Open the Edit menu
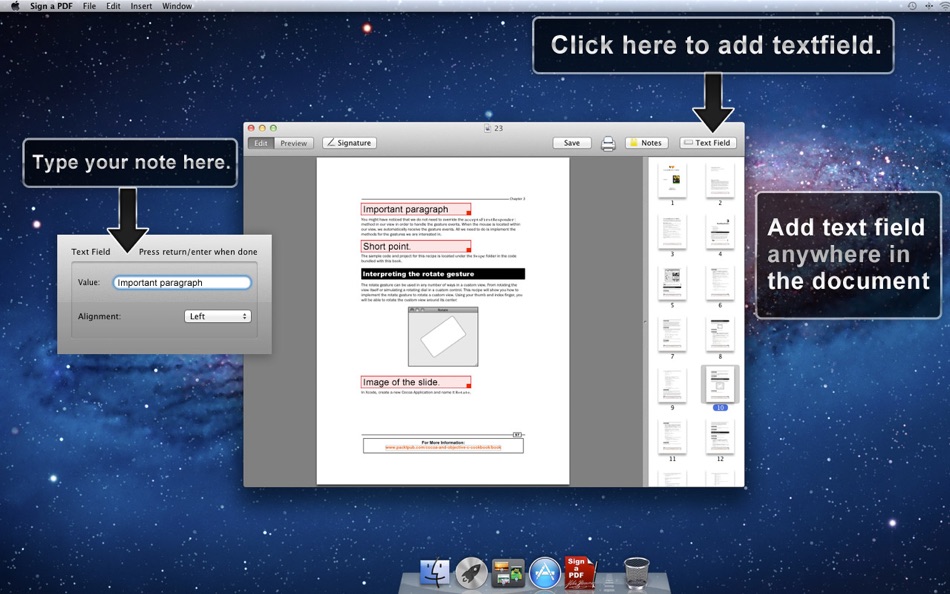950x594 pixels. coord(113,6)
